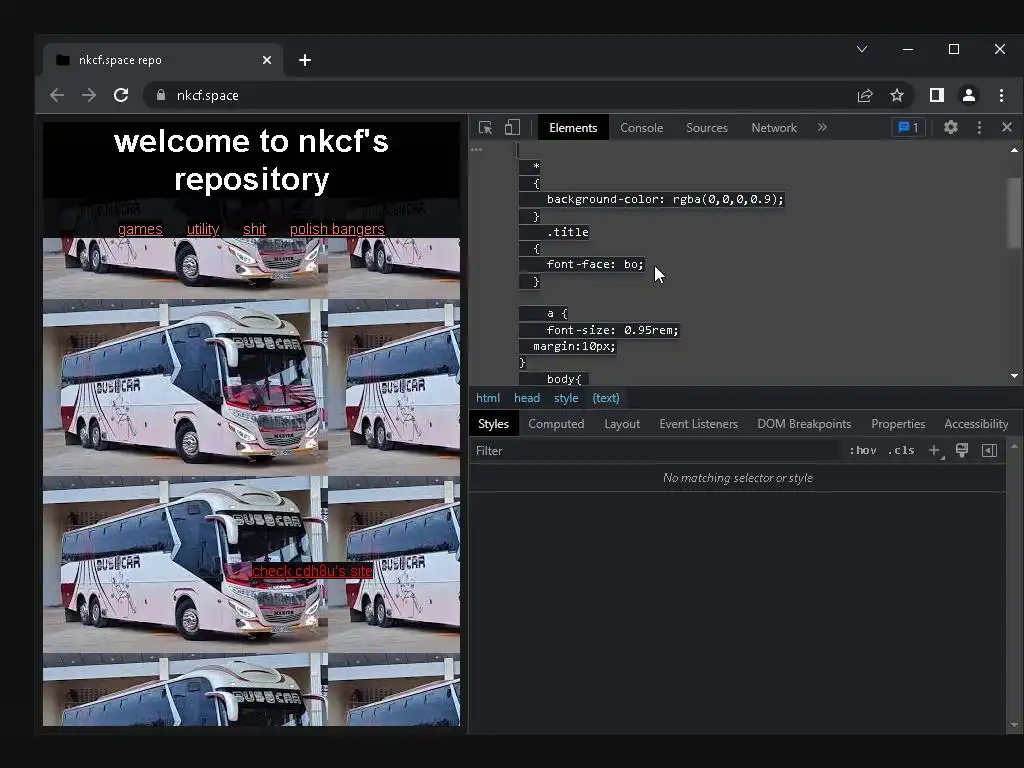1024x768 pixels.
Task: Select (text) in the breadcrumb trail
Action: pyautogui.click(x=605, y=398)
